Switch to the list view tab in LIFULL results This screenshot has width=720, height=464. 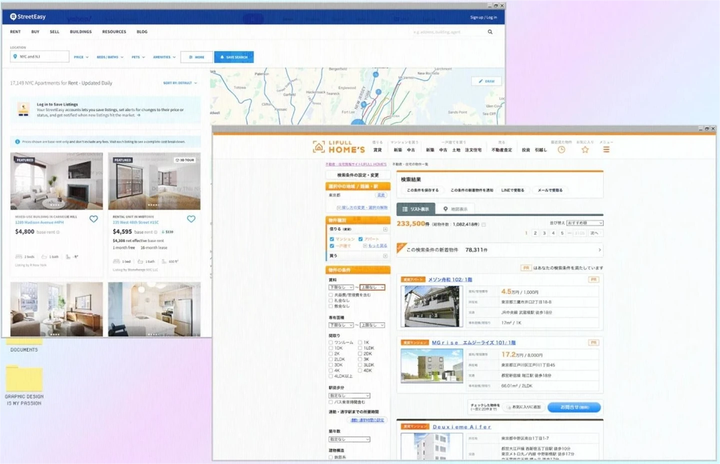pyautogui.click(x=416, y=209)
